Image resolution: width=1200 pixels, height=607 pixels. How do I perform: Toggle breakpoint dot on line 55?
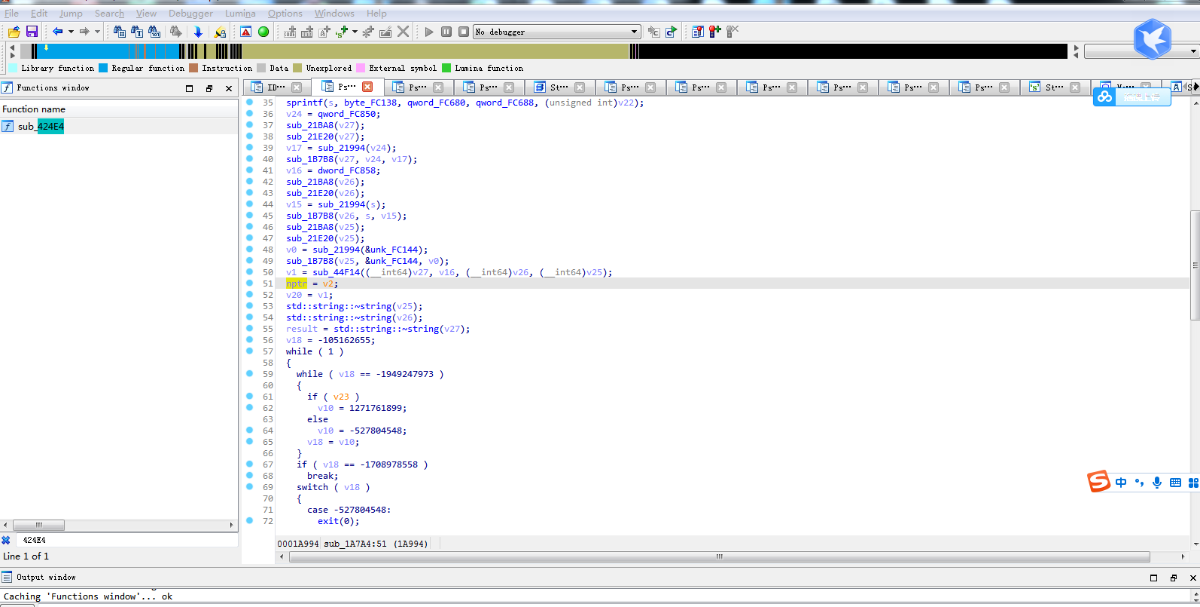point(250,328)
